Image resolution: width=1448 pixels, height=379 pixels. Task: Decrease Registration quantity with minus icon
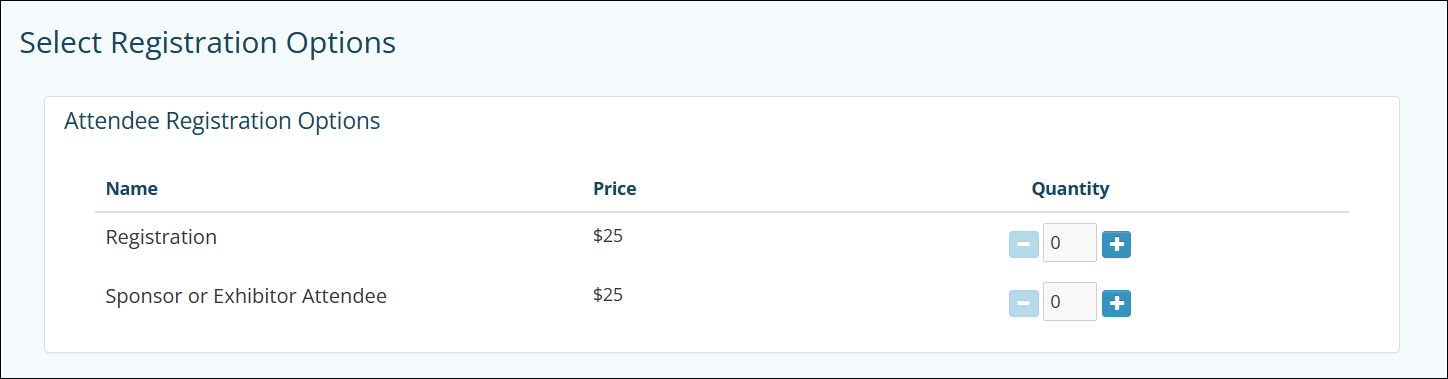pos(1024,244)
